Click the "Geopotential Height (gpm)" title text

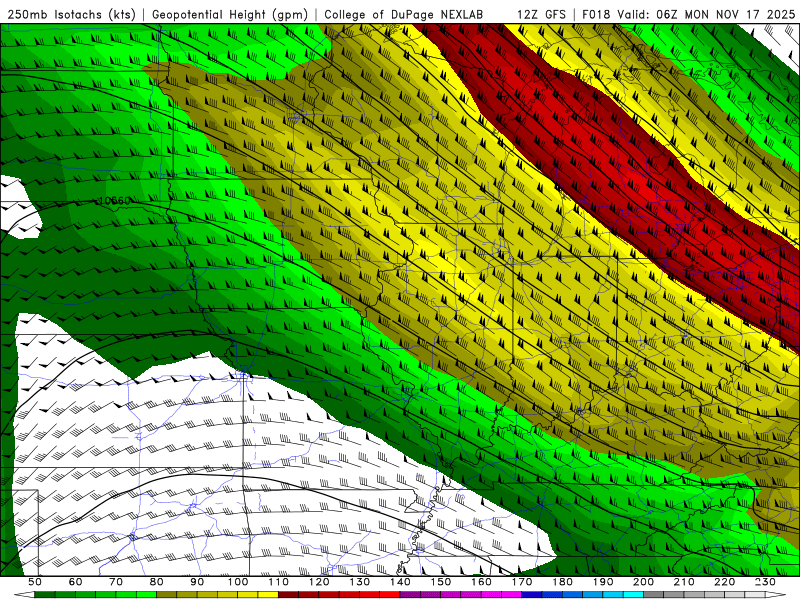(x=230, y=15)
